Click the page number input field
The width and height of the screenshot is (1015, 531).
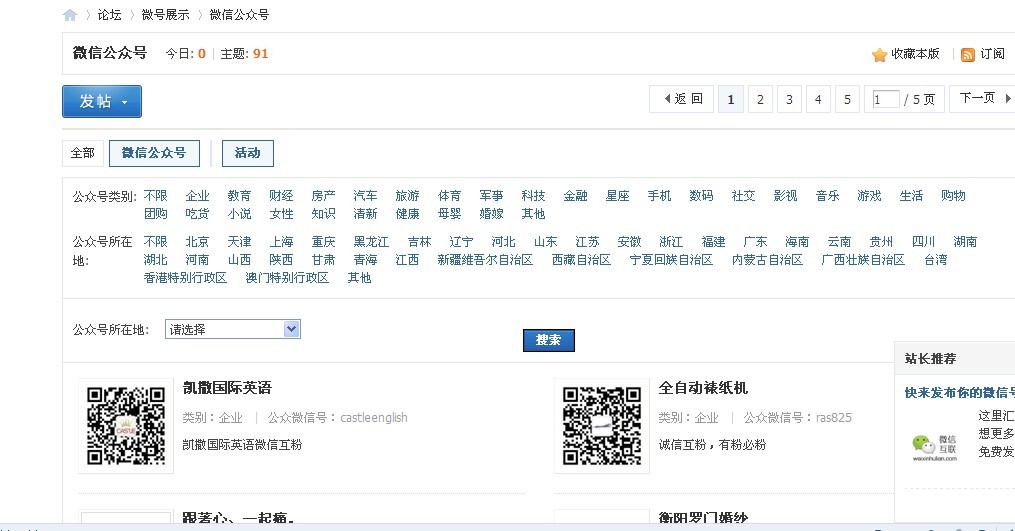pyautogui.click(x=886, y=100)
